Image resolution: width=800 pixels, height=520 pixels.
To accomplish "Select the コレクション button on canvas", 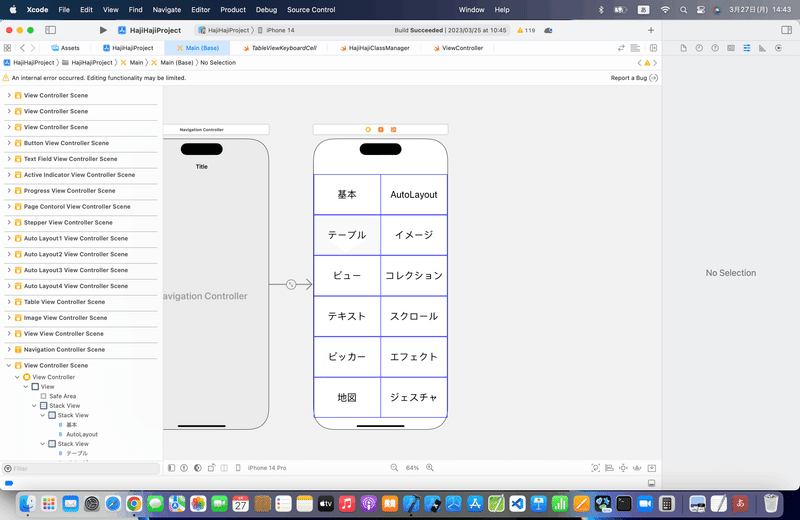I will tap(414, 276).
